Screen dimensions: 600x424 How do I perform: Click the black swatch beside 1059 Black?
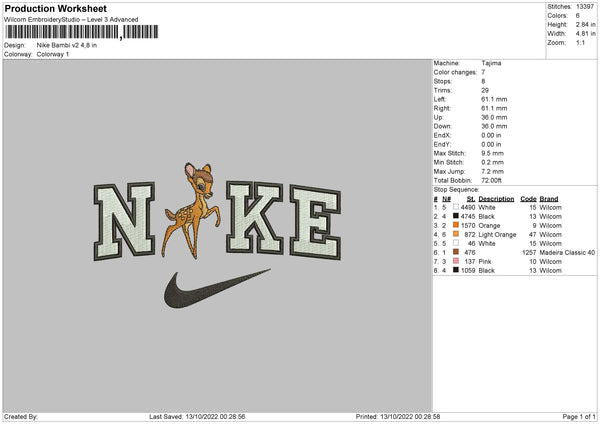pos(456,270)
